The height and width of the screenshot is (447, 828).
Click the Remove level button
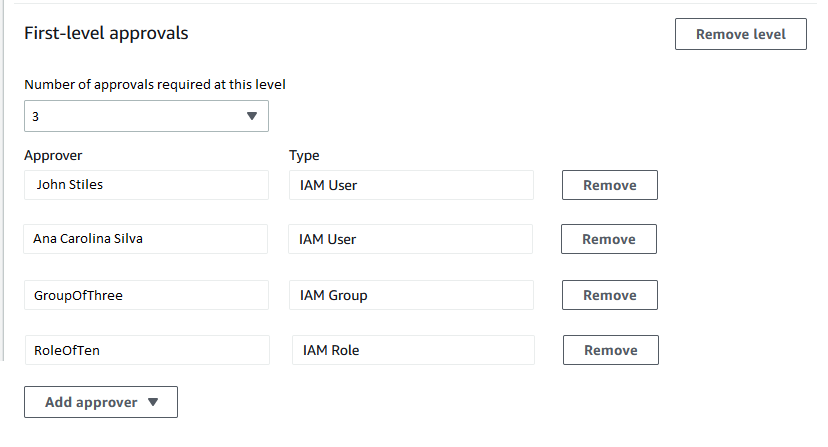[740, 34]
